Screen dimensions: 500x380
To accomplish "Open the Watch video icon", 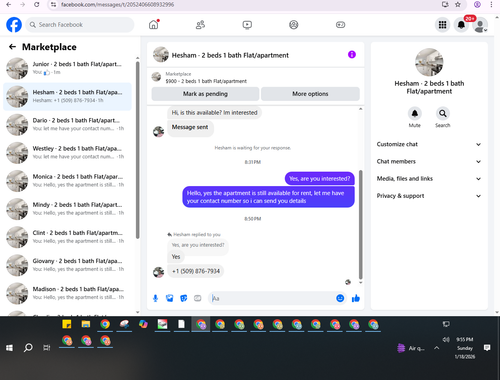I will [x=247, y=25].
